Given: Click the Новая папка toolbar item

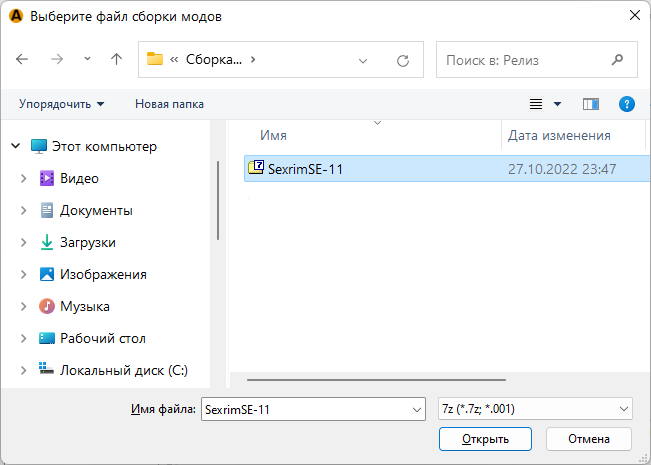Looking at the screenshot, I should [x=169, y=104].
